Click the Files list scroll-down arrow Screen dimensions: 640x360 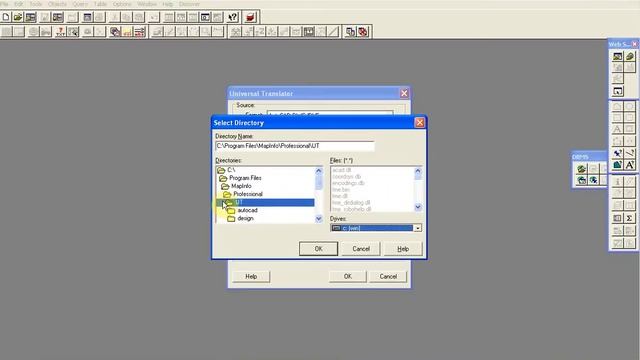click(418, 207)
